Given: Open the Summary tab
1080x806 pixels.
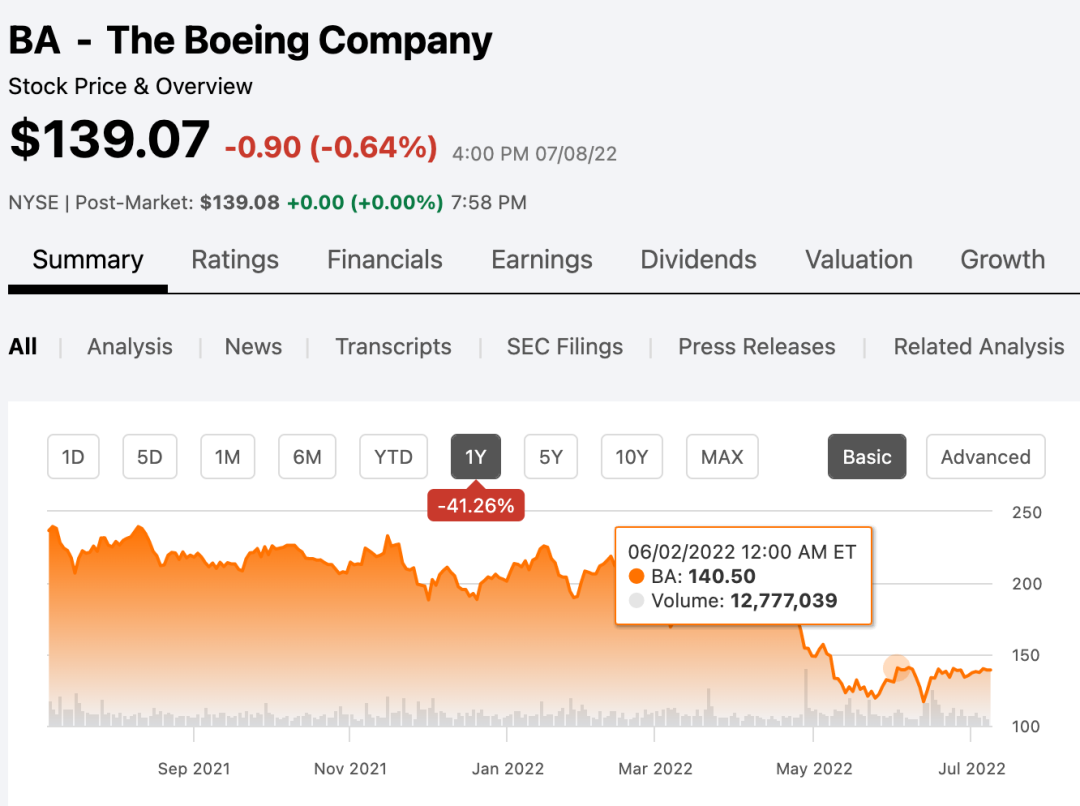Looking at the screenshot, I should (x=87, y=260).
